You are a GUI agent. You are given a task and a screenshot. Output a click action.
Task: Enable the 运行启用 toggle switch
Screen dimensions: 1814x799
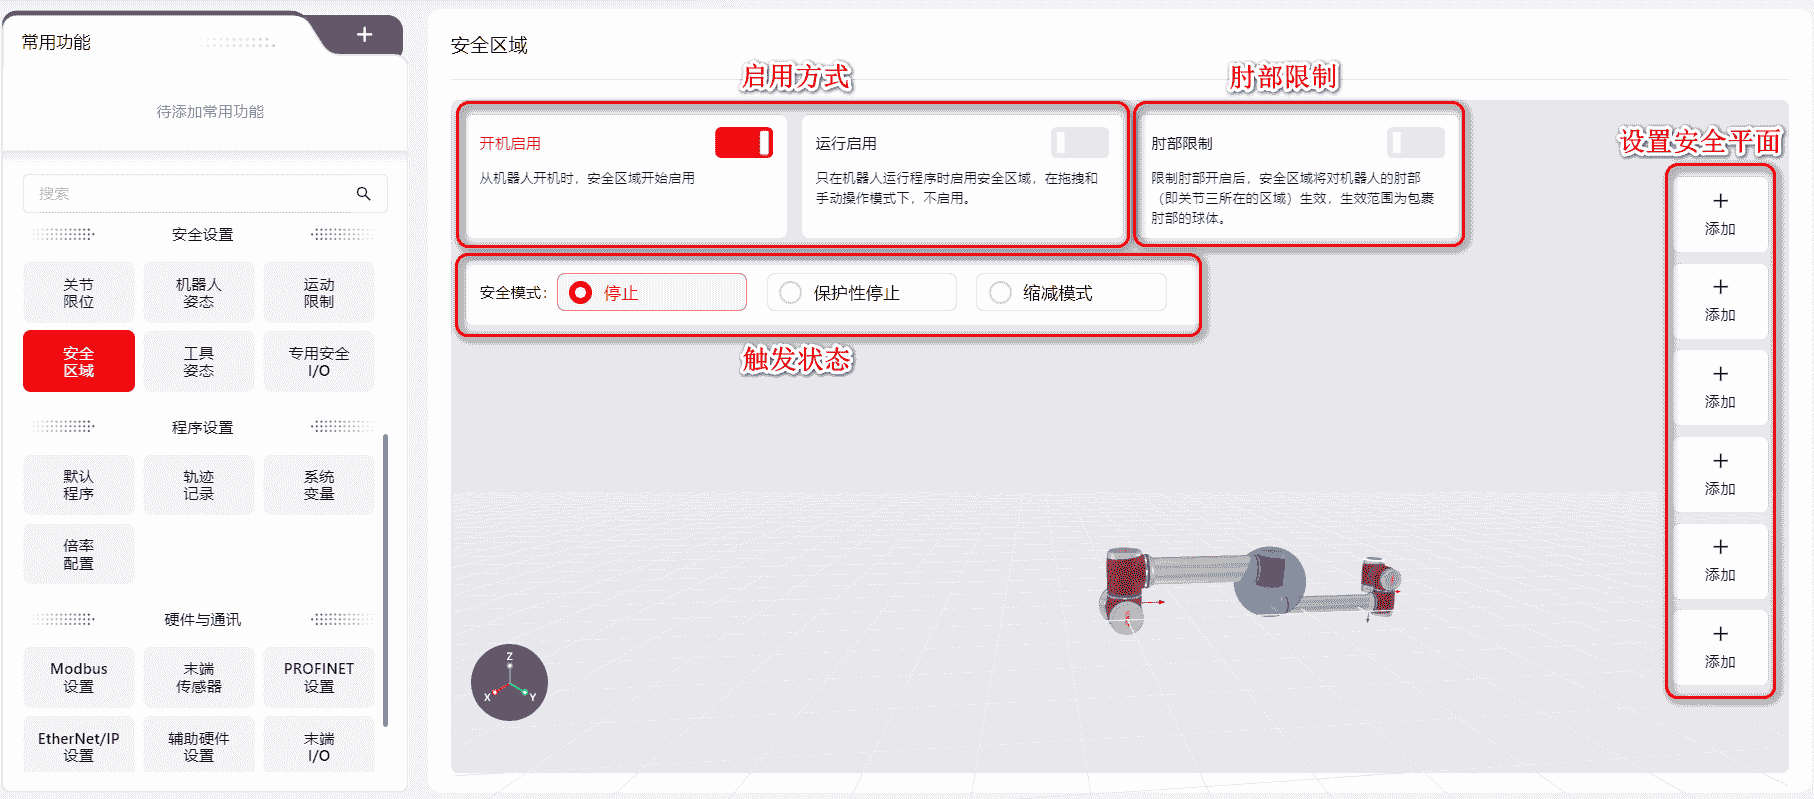click(1079, 143)
